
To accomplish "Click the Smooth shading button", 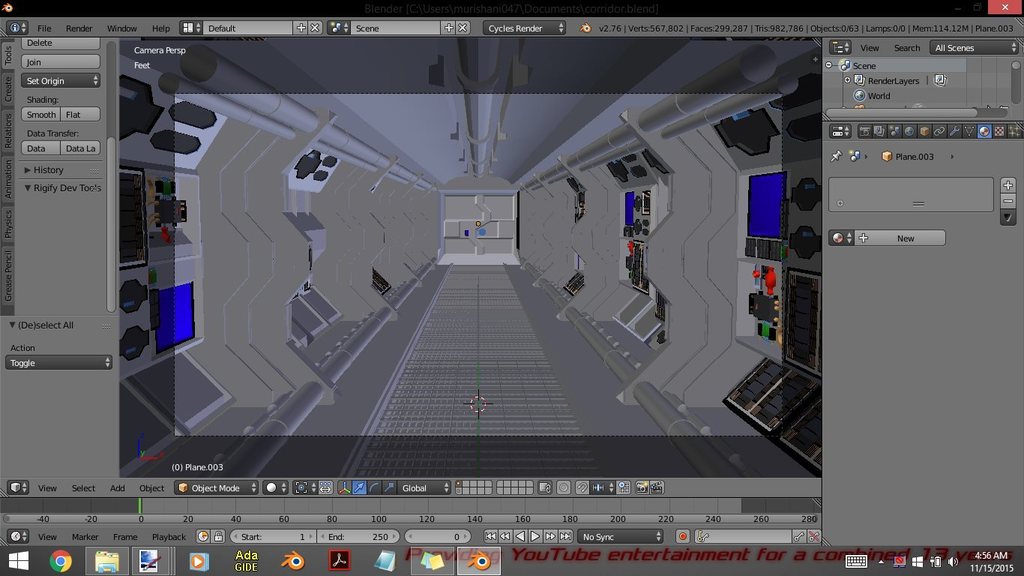I will click(40, 114).
